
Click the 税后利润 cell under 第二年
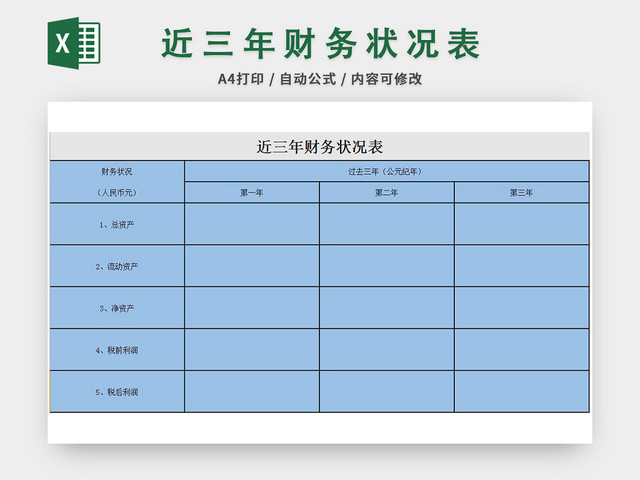387,391
